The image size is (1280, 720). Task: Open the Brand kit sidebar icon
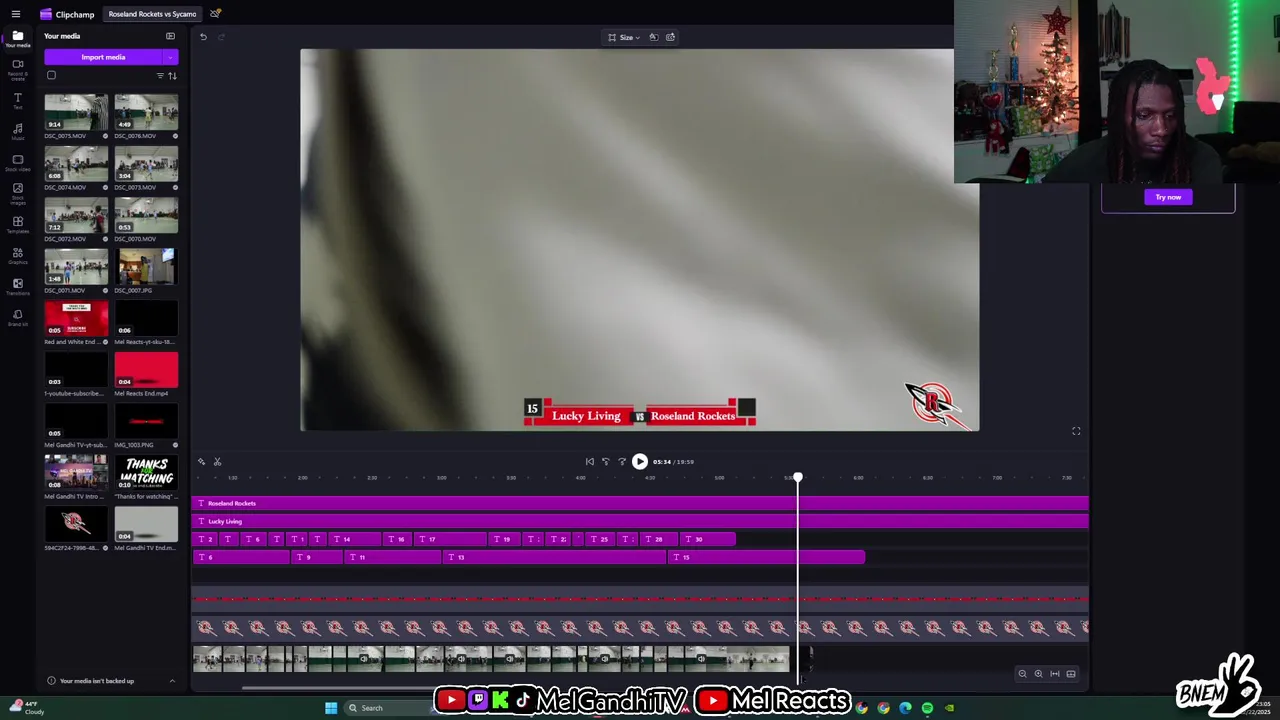tap(17, 317)
